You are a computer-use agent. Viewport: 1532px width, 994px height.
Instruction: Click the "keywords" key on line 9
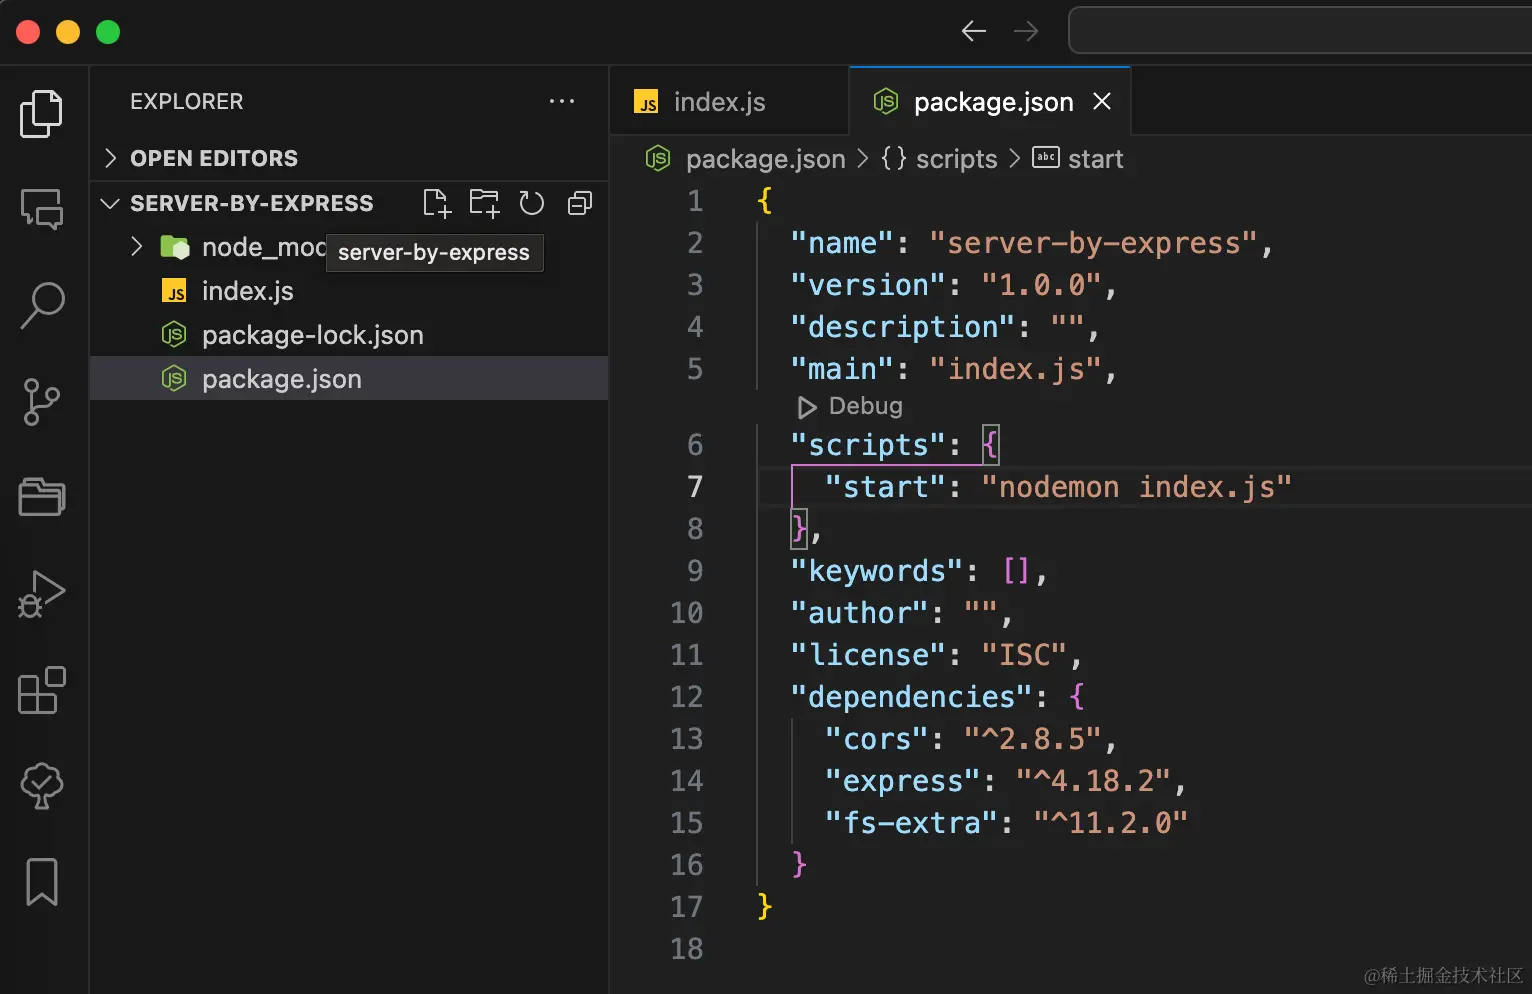[876, 571]
